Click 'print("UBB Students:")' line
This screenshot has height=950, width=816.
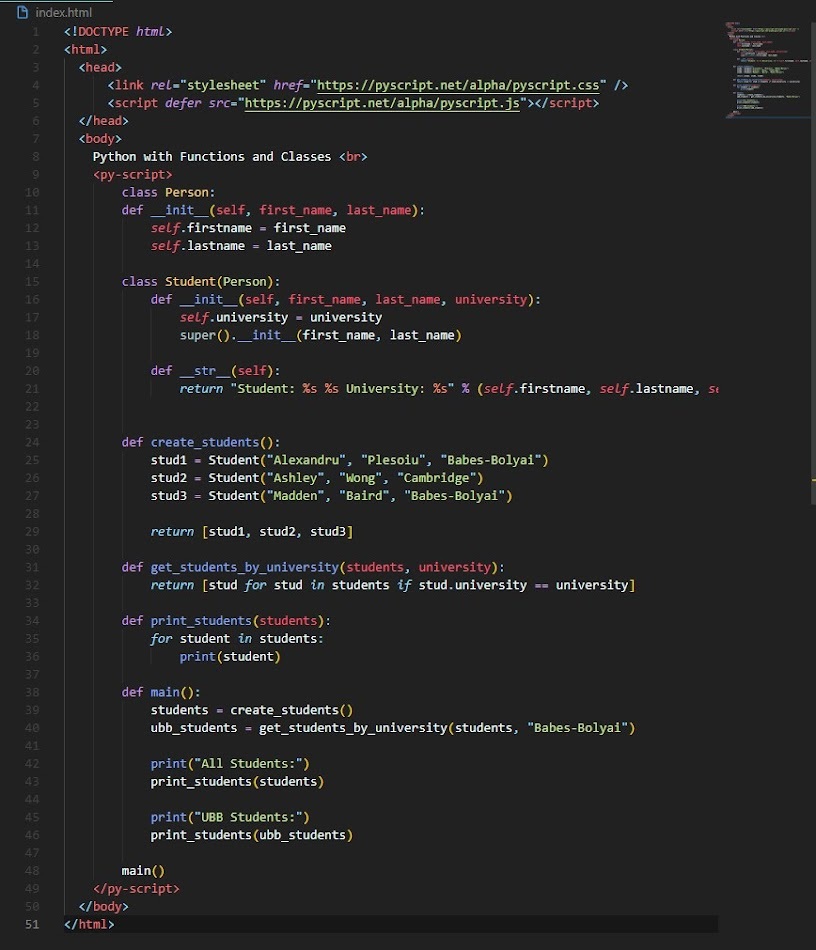230,817
